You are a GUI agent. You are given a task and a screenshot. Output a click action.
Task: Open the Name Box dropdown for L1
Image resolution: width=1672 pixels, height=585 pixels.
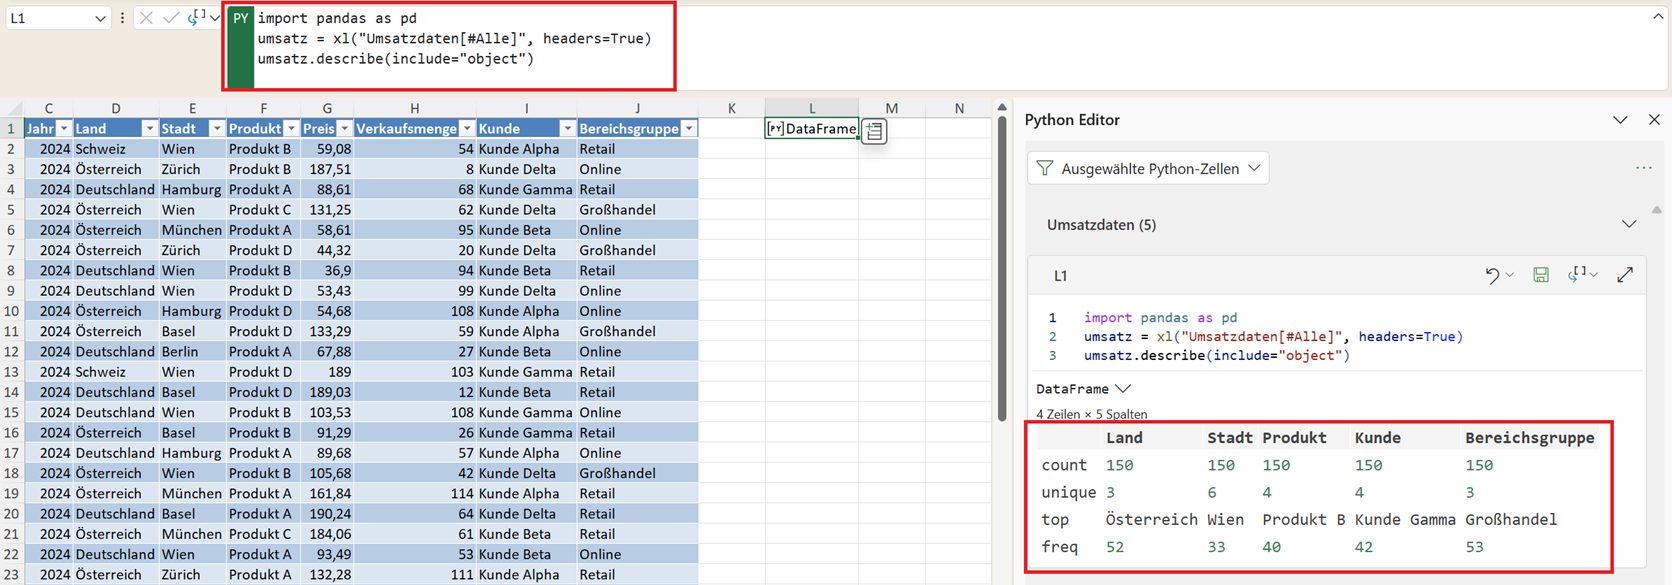100,18
